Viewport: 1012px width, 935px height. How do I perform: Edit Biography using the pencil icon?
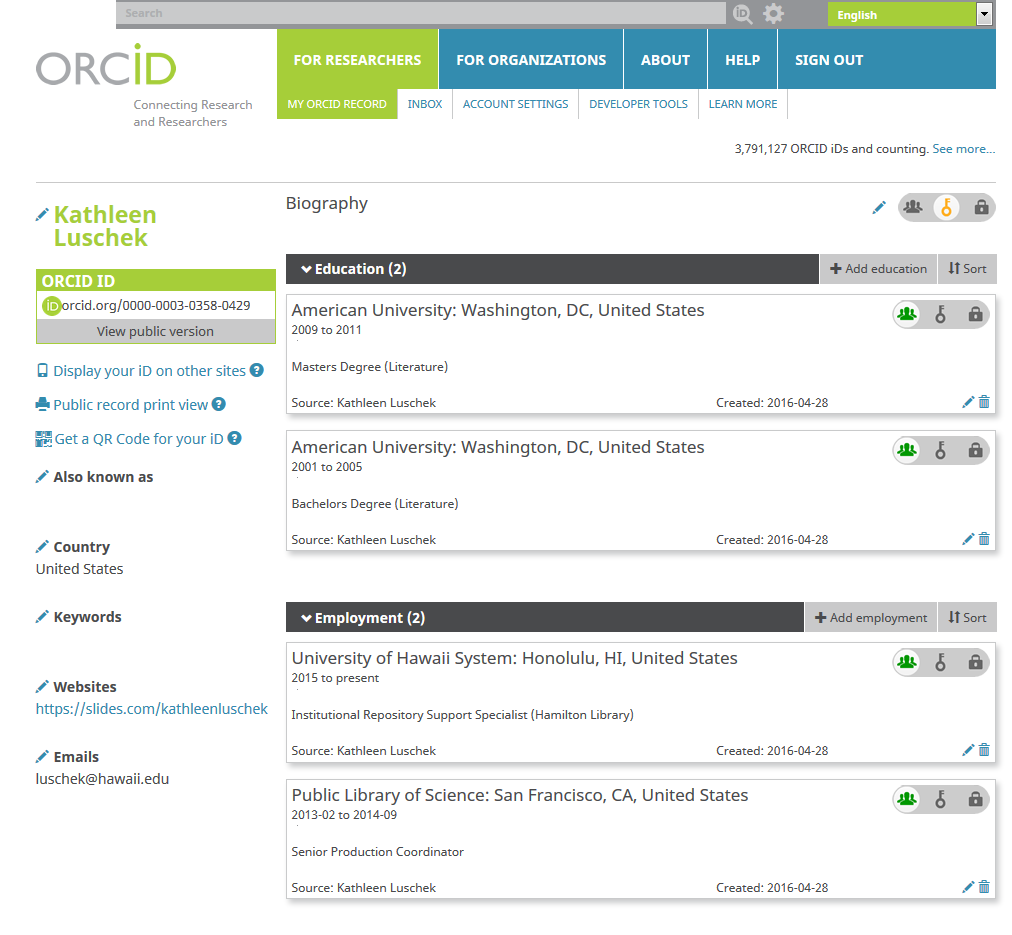[x=879, y=208]
